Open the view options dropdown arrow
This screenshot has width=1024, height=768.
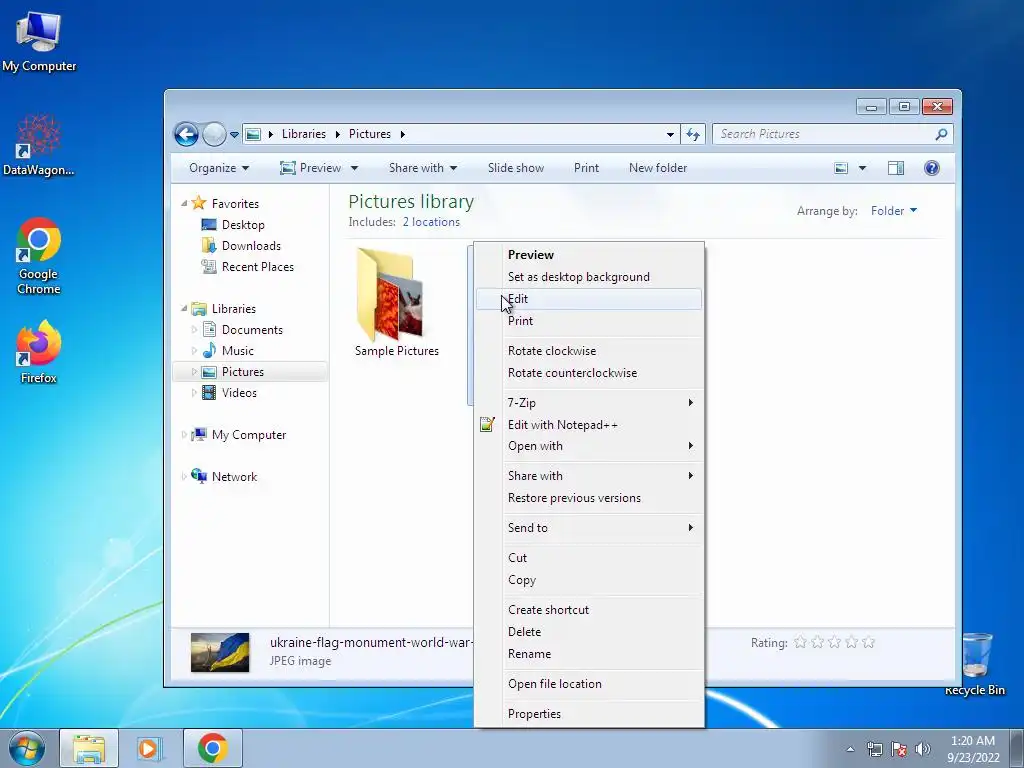[862, 168]
